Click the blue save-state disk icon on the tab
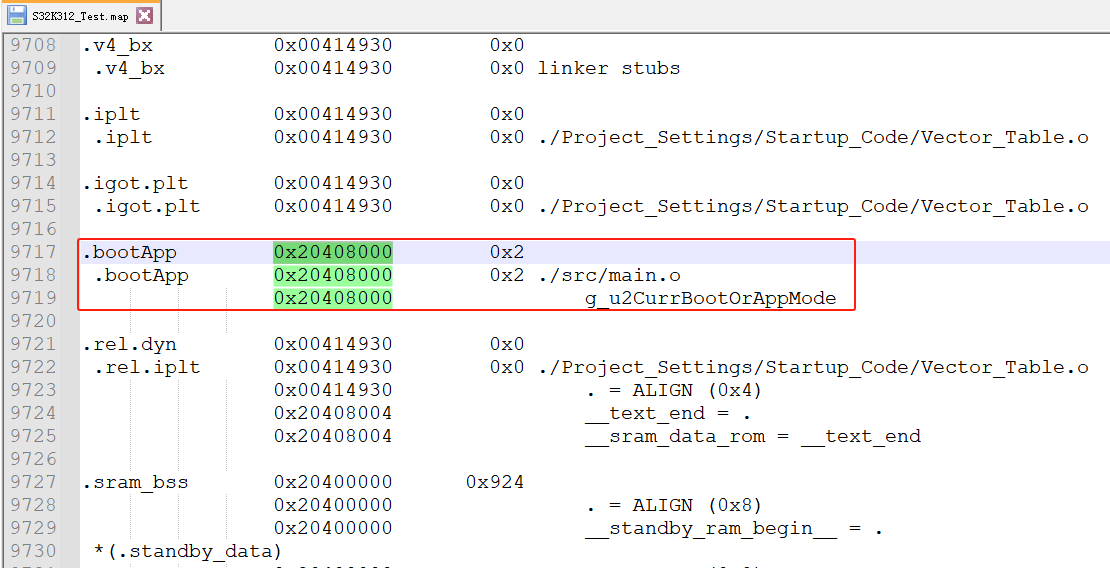 [x=16, y=15]
